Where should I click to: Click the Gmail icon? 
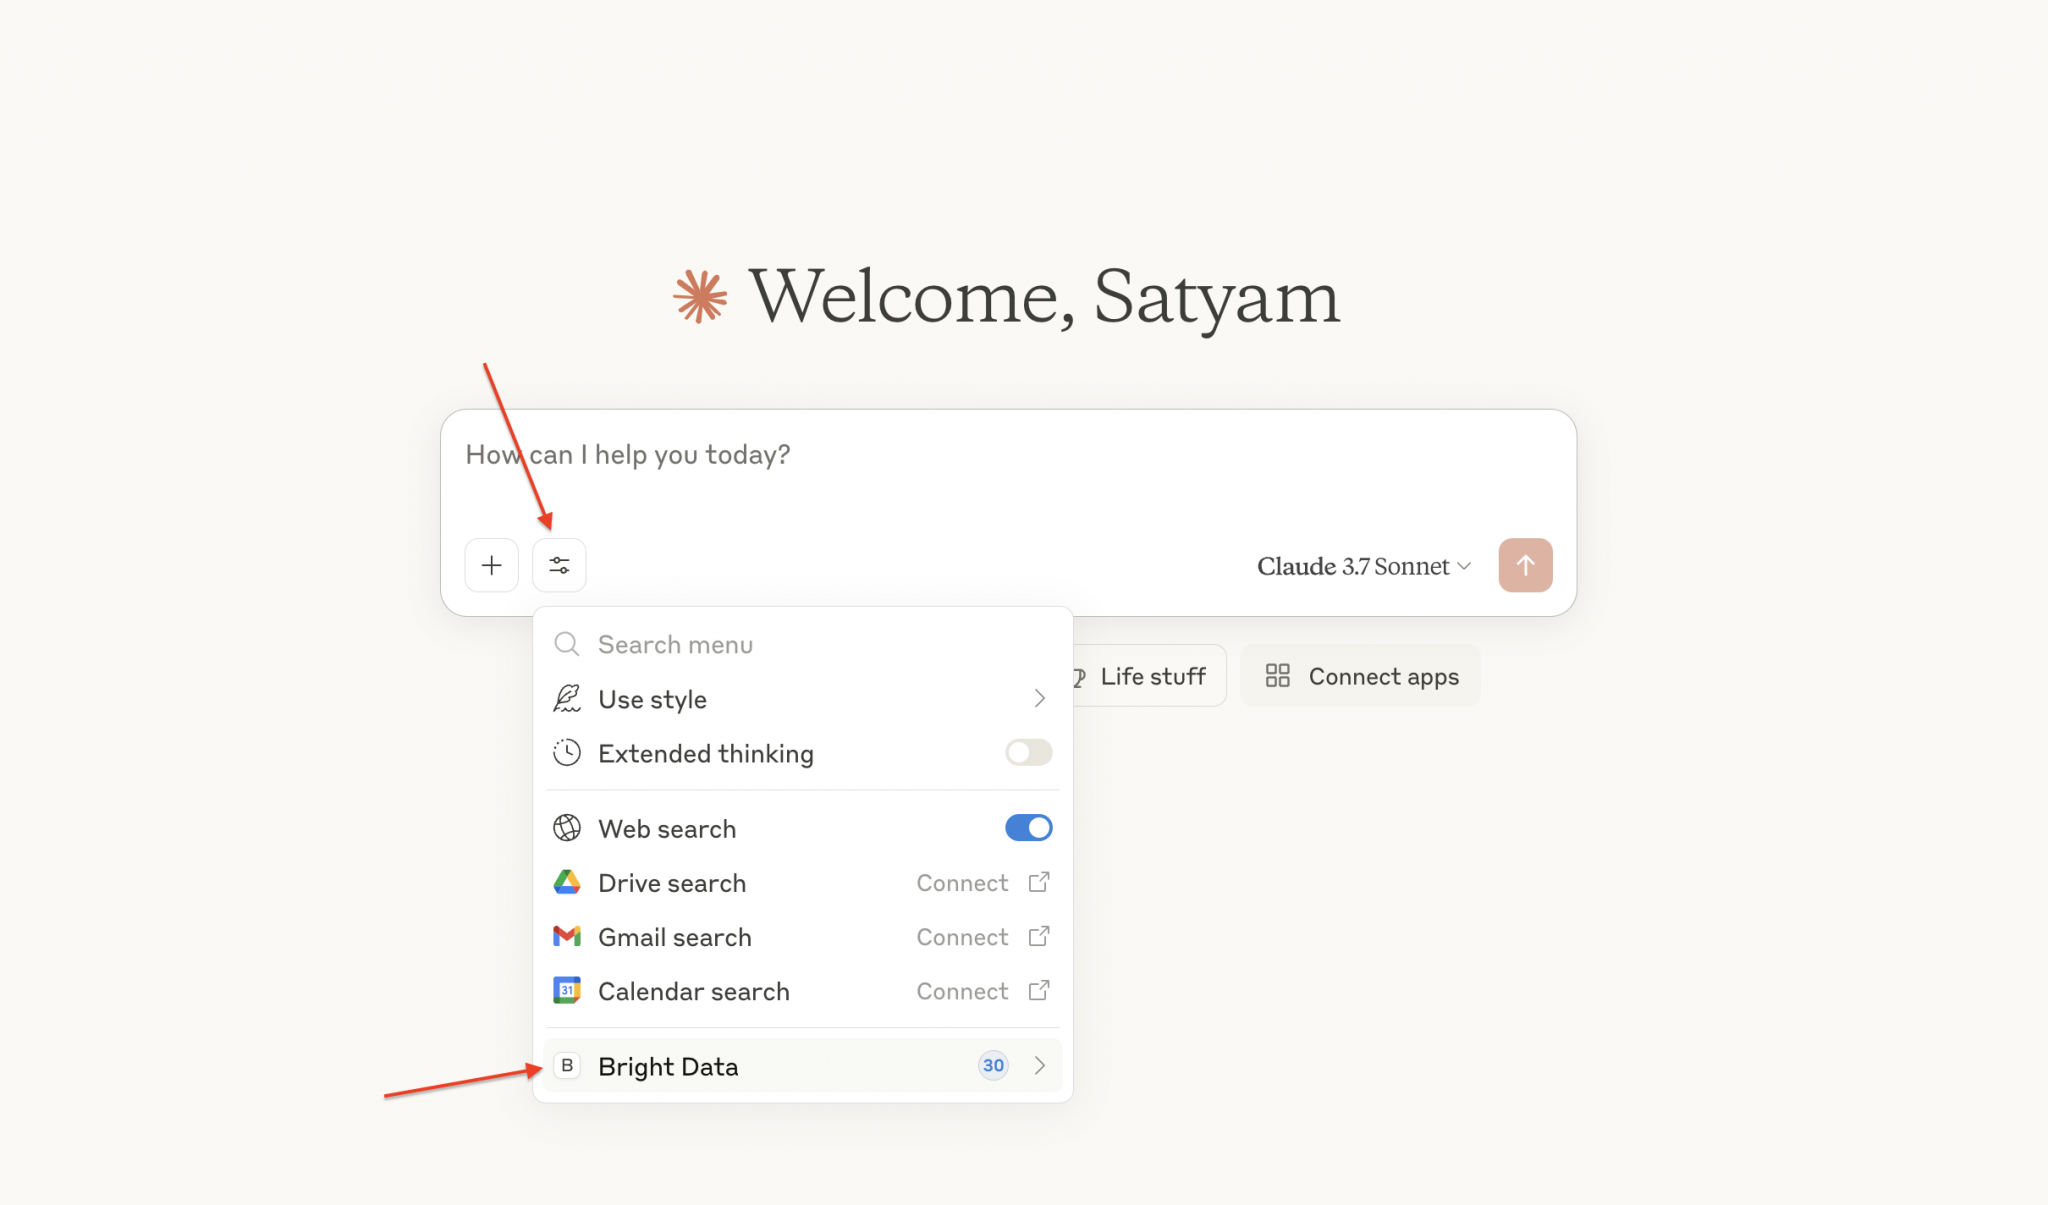coord(567,936)
